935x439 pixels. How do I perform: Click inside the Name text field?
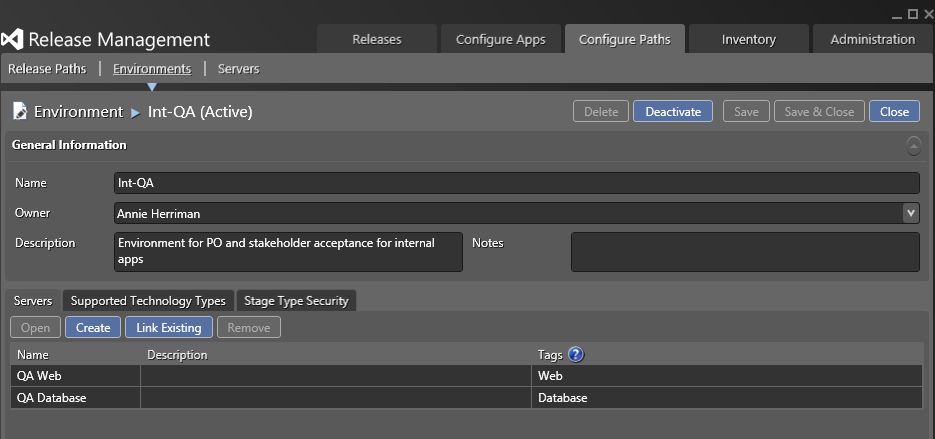[516, 183]
